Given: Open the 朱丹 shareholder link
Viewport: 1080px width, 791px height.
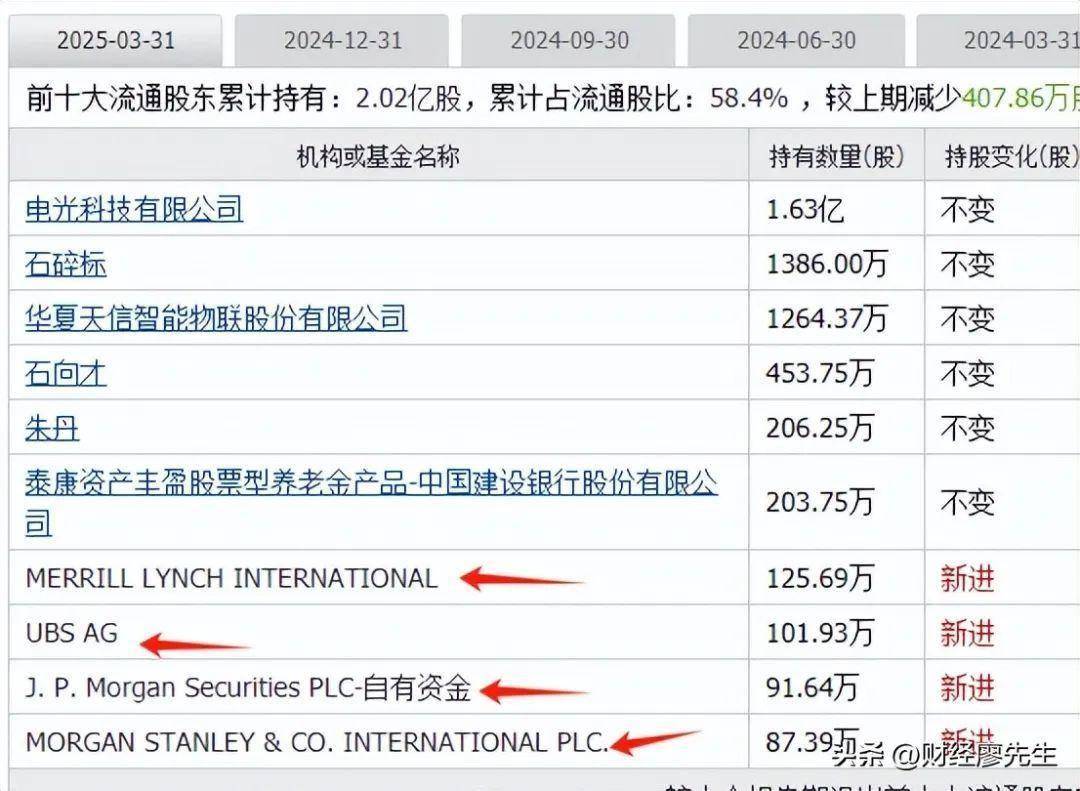Looking at the screenshot, I should [52, 429].
